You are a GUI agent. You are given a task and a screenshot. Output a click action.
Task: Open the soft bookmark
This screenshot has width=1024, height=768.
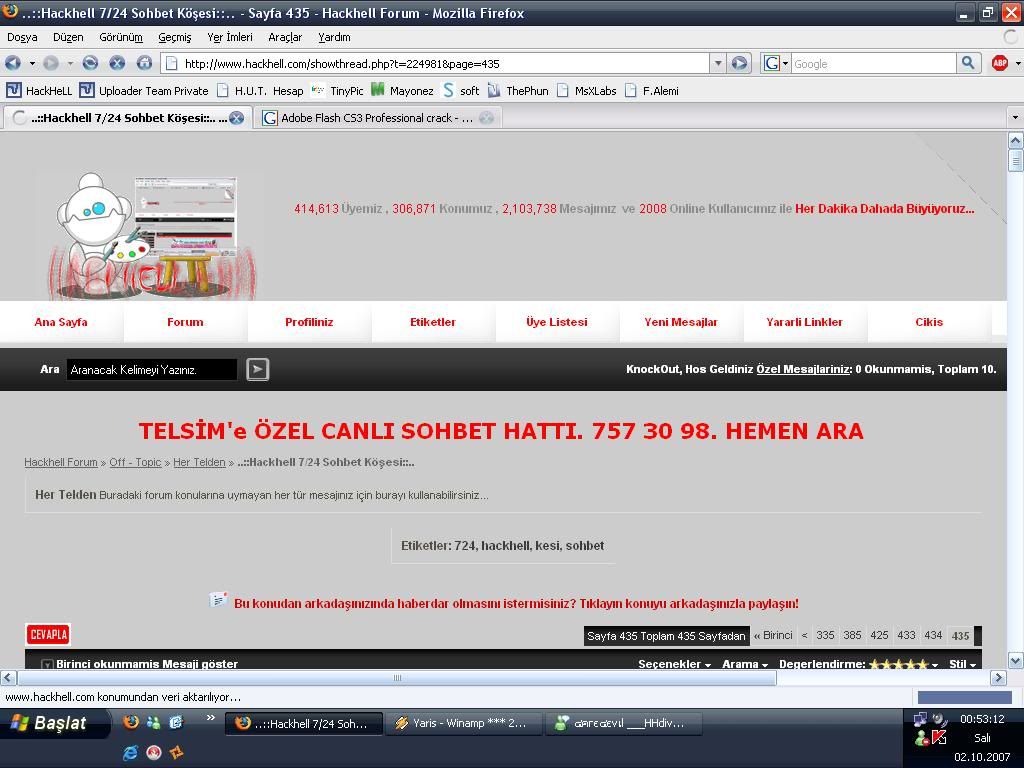pos(460,91)
